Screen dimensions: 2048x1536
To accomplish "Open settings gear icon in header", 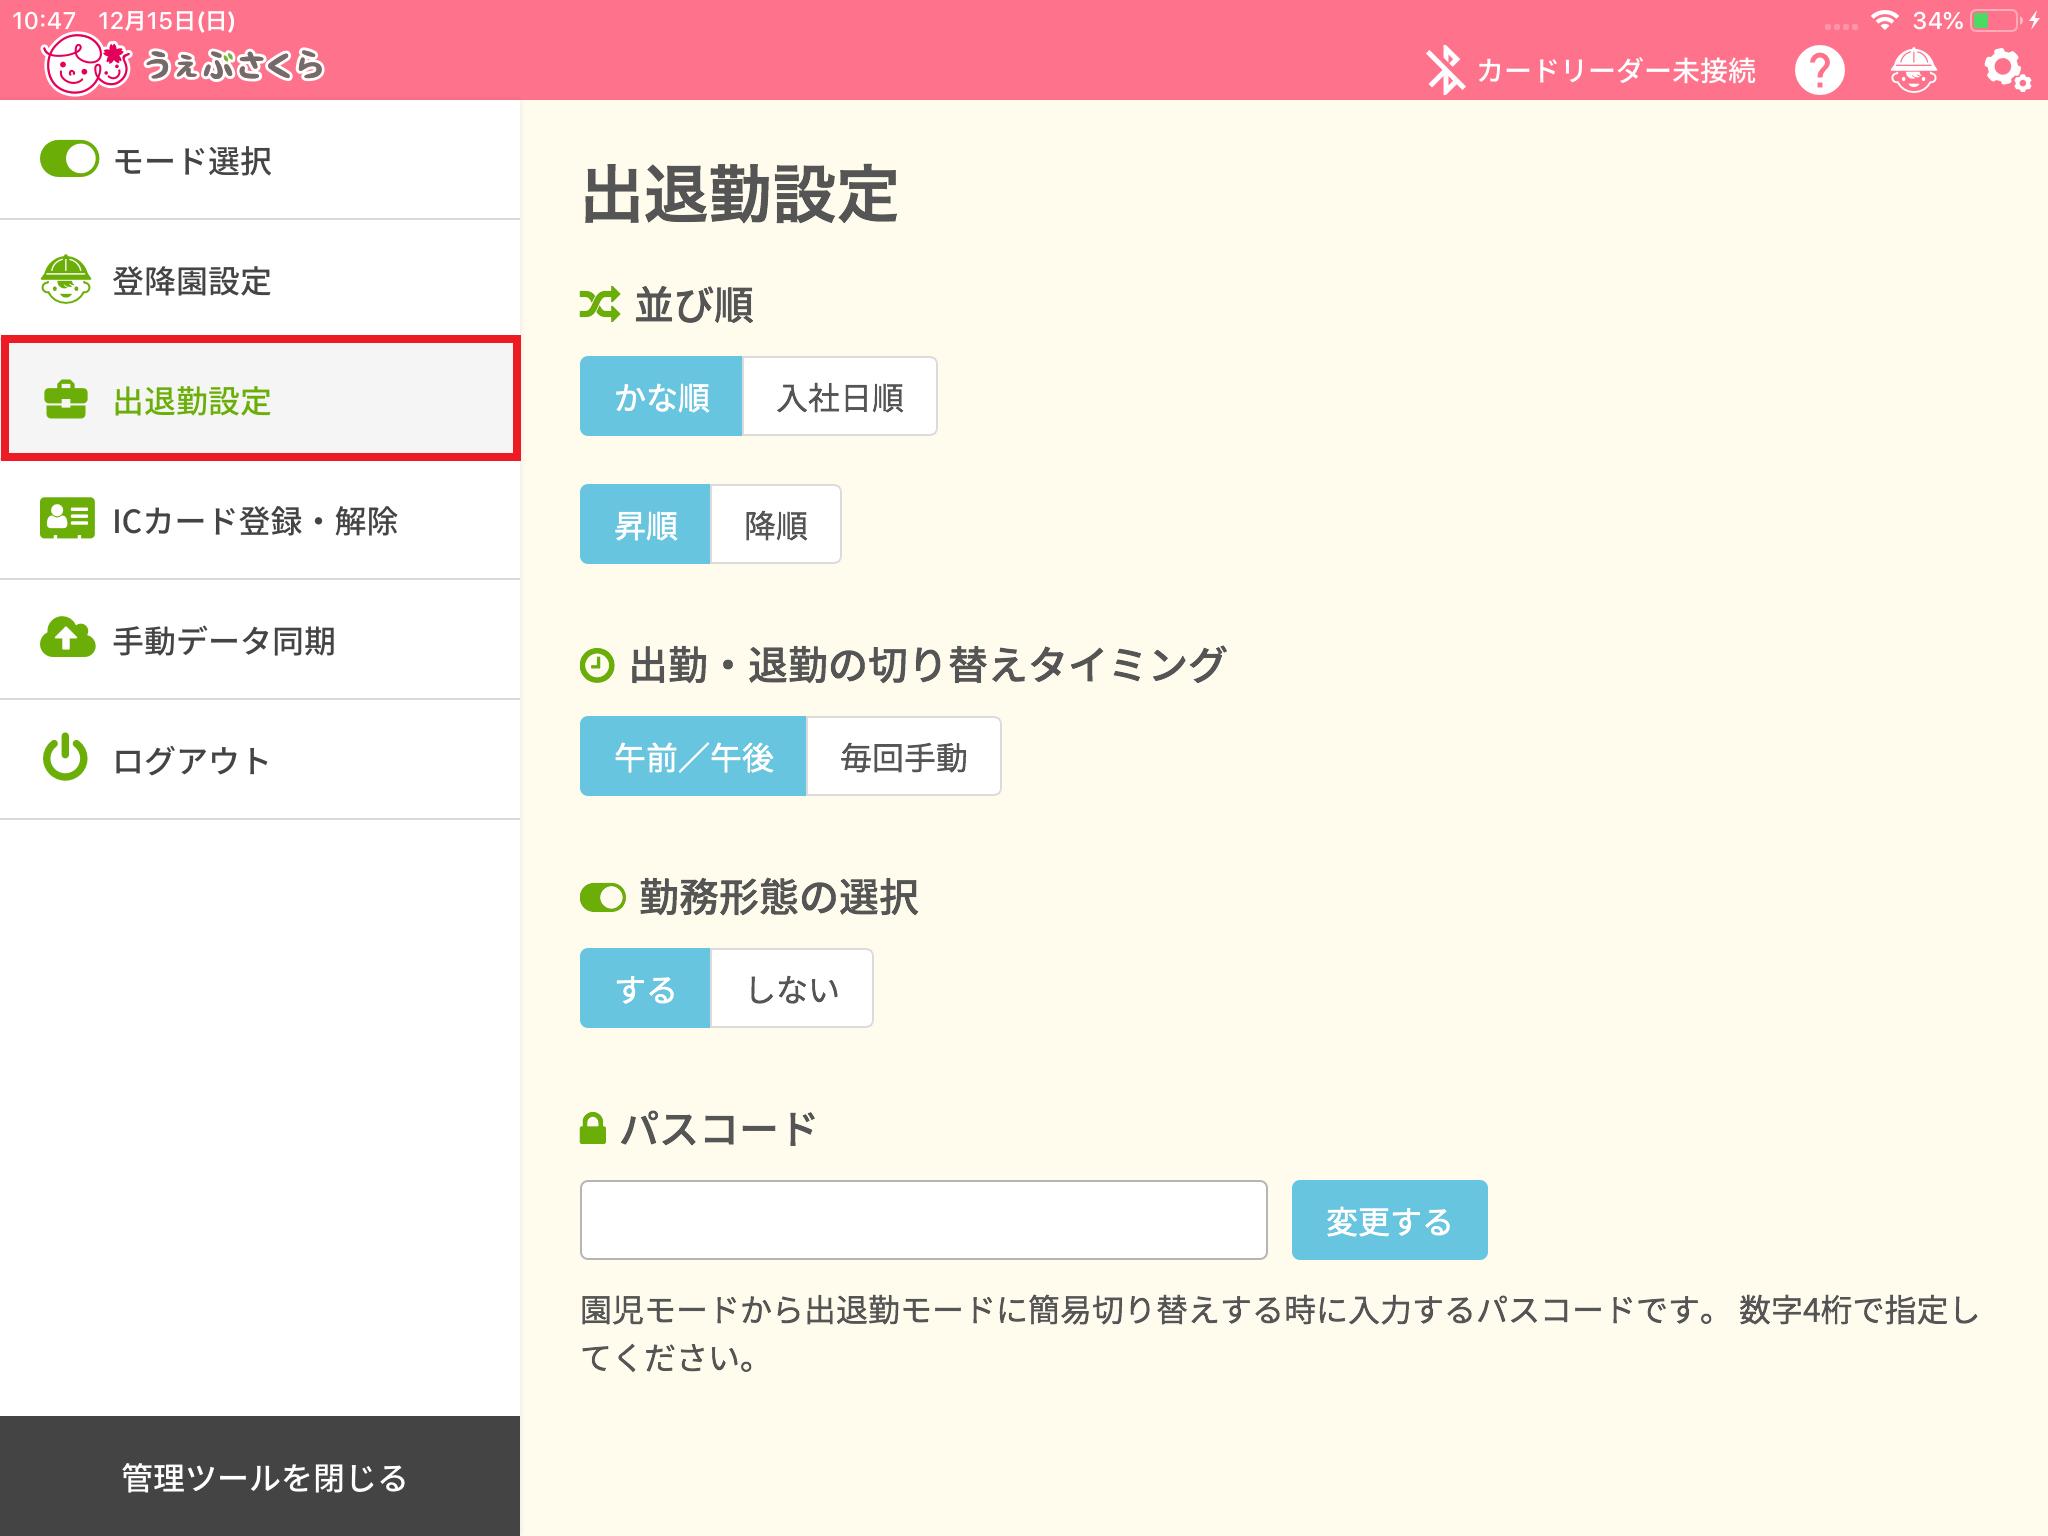I will click(2007, 70).
